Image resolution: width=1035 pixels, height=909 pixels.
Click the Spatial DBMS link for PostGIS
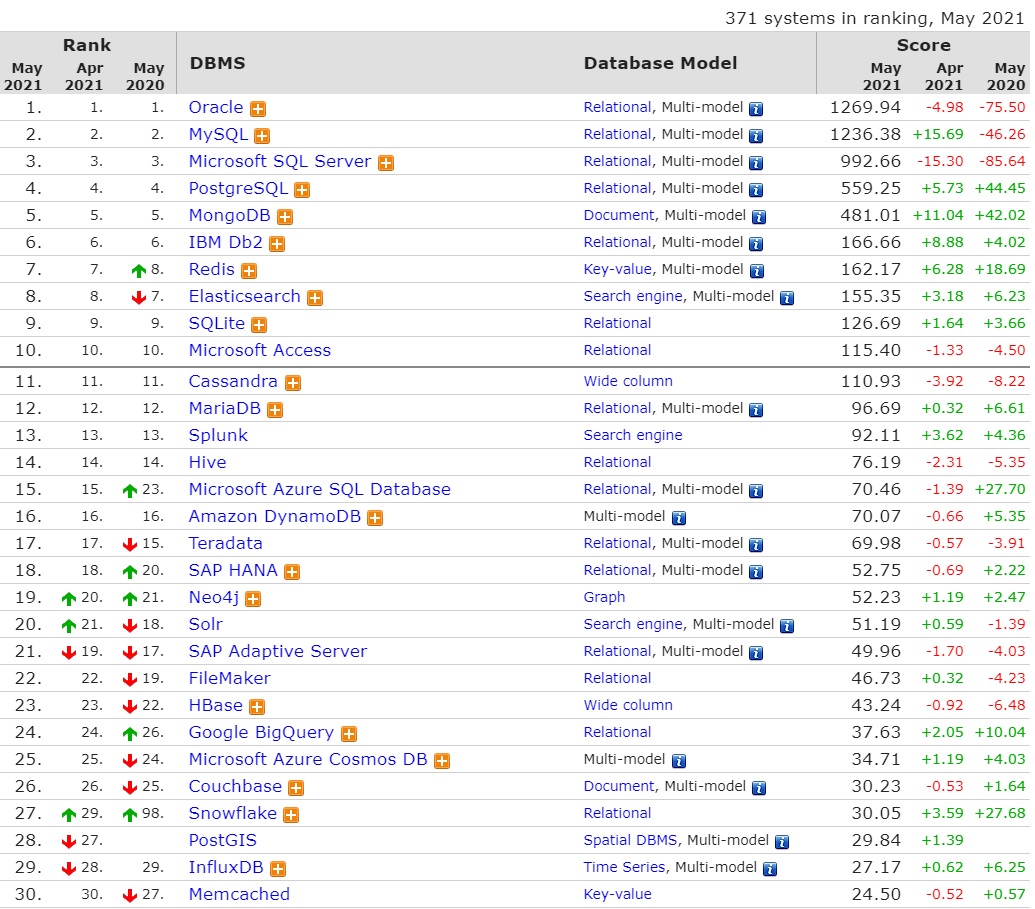(630, 840)
